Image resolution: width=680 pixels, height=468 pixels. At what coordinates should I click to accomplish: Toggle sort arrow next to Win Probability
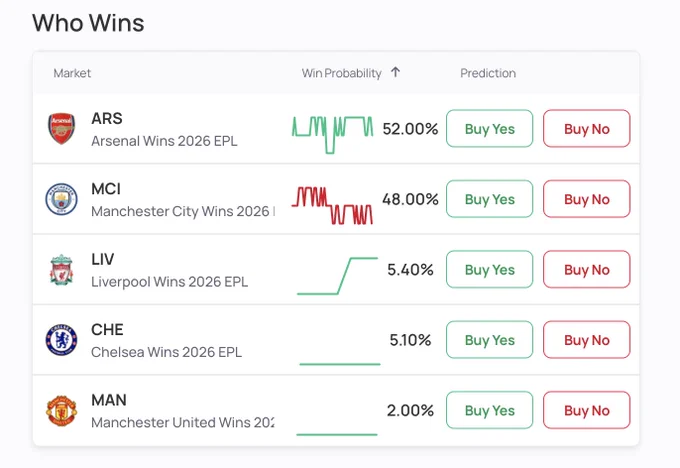pyautogui.click(x=395, y=72)
